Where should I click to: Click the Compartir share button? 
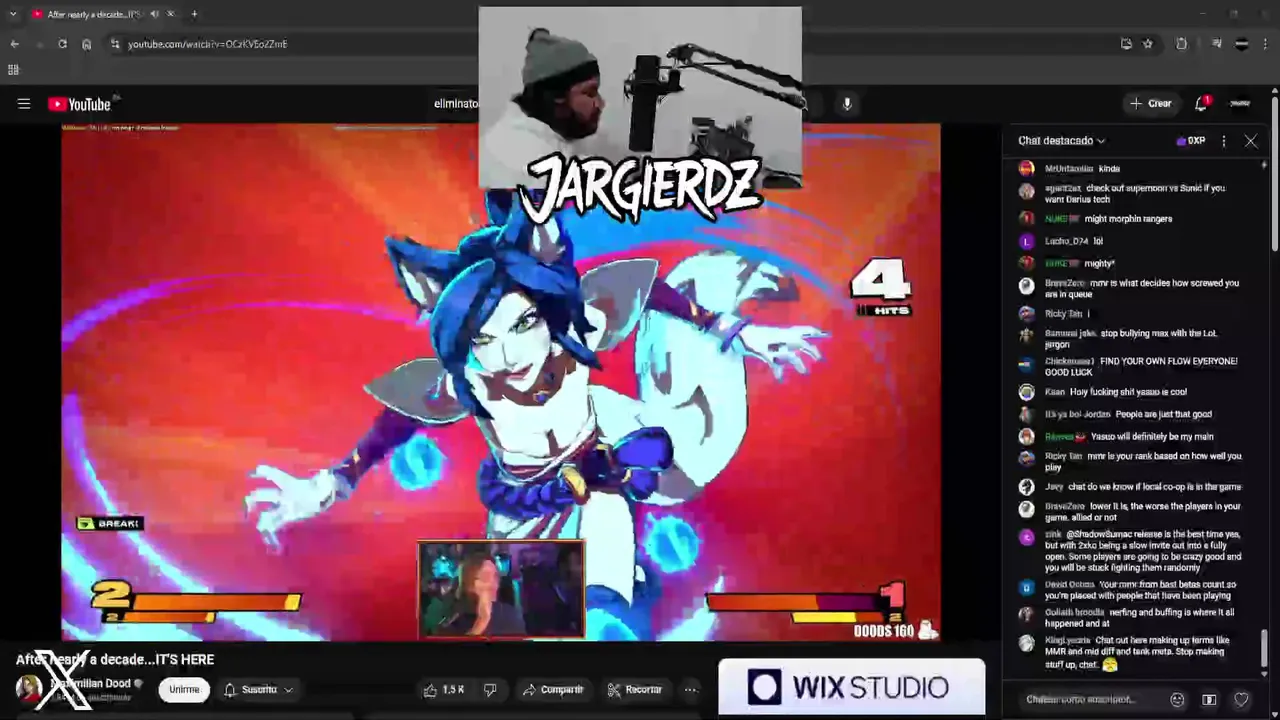point(552,689)
